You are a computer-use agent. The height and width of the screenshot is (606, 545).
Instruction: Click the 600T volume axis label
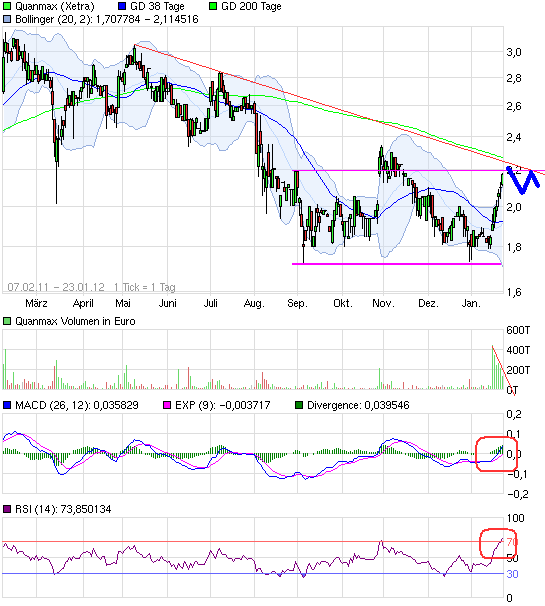point(518,330)
